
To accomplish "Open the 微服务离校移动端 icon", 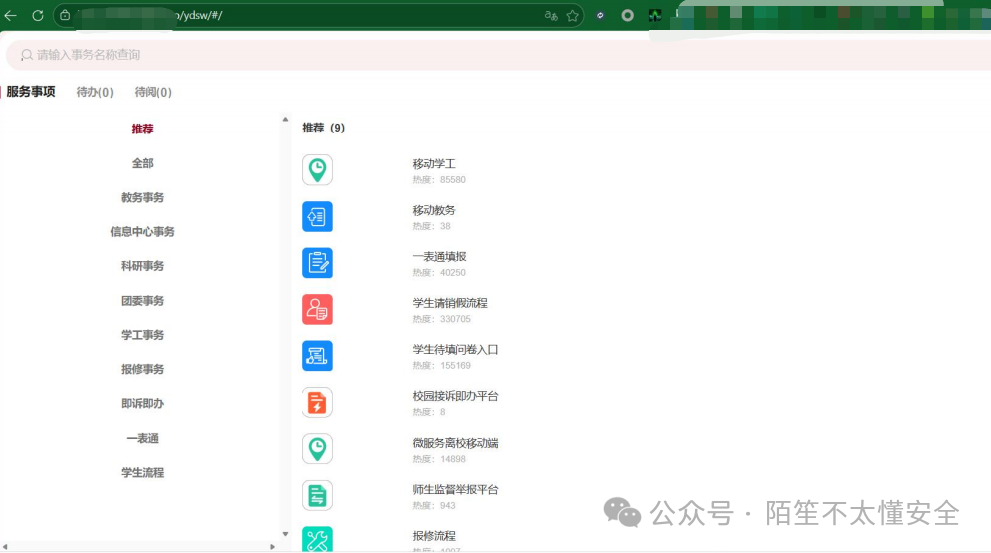I will point(317,449).
